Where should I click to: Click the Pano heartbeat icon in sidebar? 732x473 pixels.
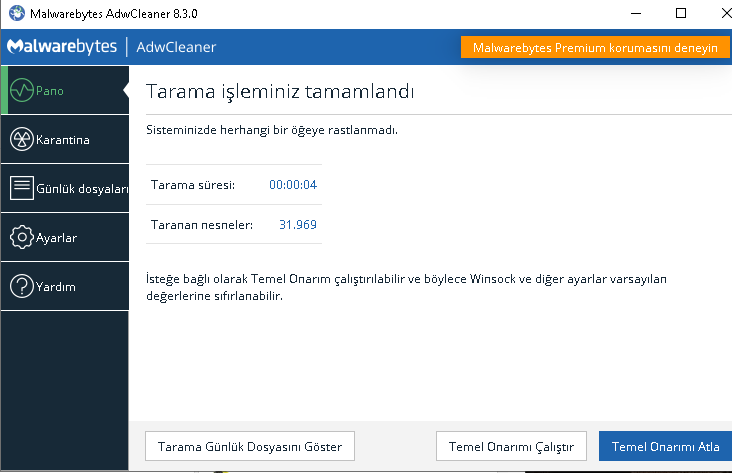[x=22, y=90]
